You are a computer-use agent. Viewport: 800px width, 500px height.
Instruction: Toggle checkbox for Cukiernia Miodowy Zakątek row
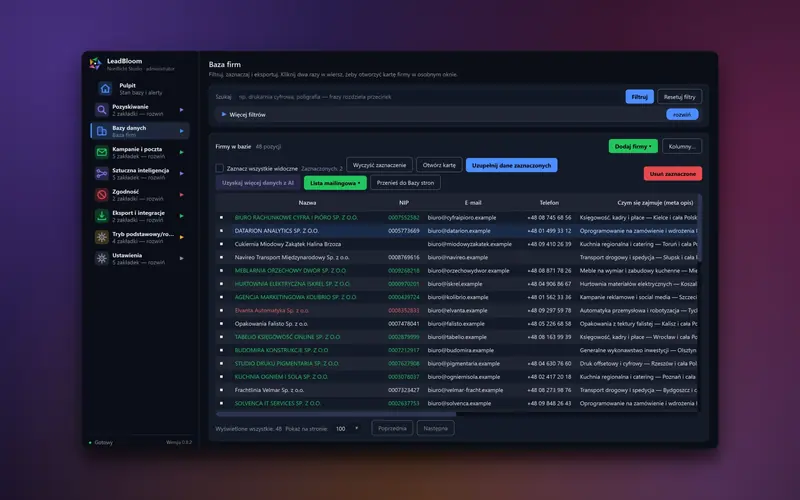[x=221, y=244]
